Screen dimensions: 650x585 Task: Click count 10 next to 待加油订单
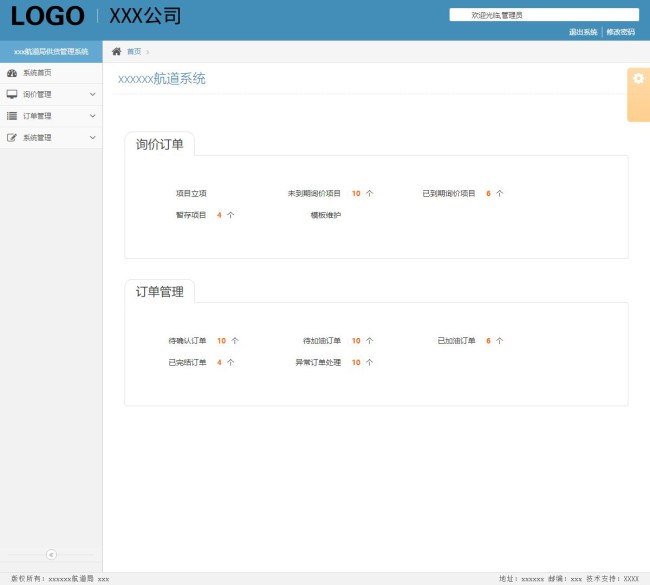pyautogui.click(x=356, y=341)
